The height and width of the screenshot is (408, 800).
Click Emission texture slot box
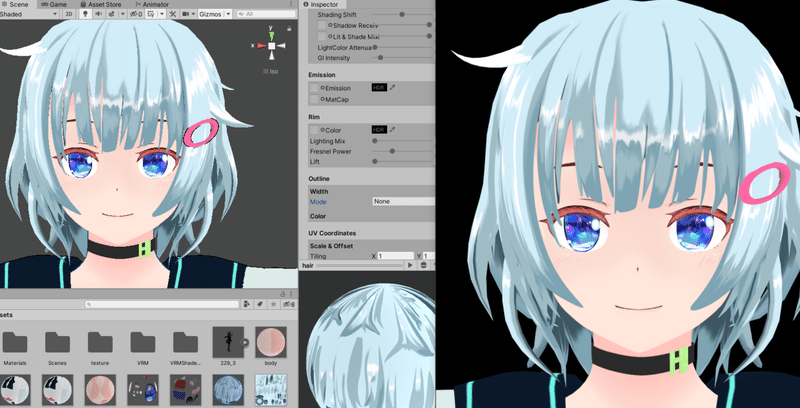coord(314,88)
